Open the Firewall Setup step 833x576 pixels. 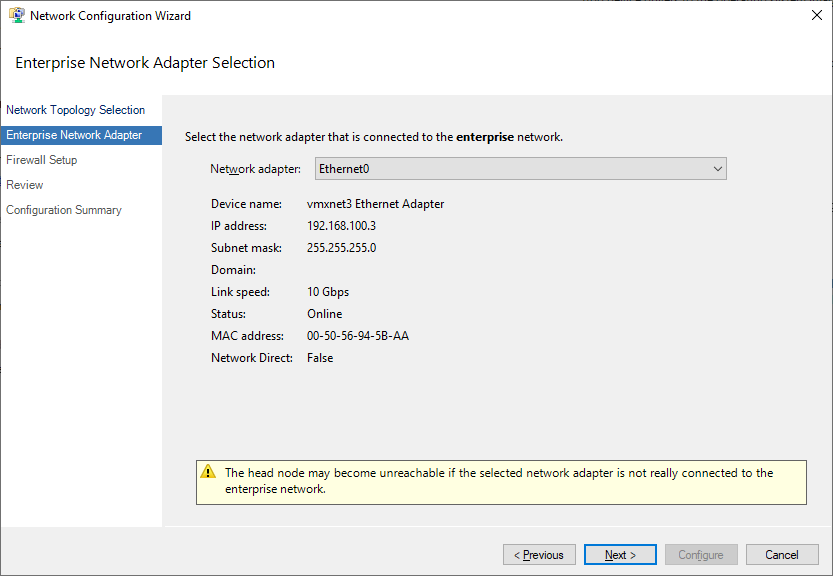41,159
